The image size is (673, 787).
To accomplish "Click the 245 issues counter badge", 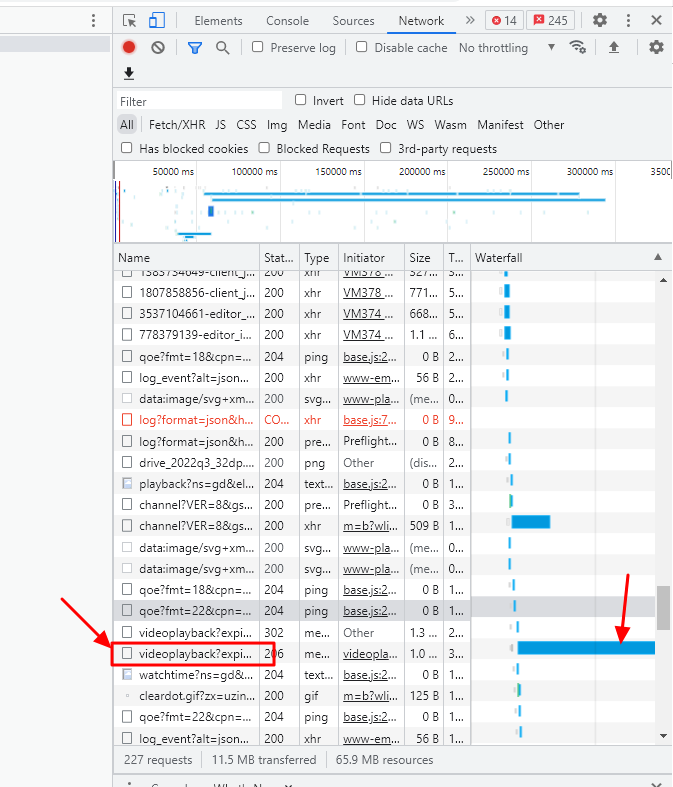I will [551, 21].
